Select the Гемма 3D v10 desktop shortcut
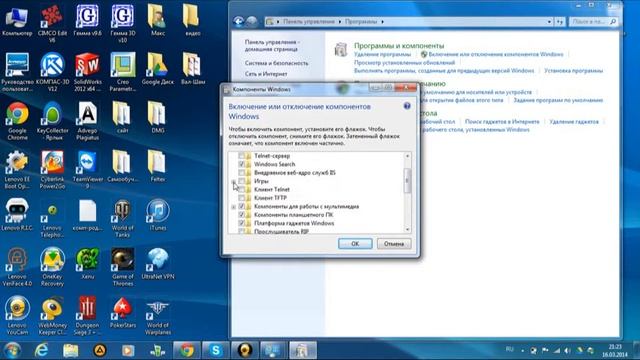The image size is (640, 360). (x=122, y=24)
